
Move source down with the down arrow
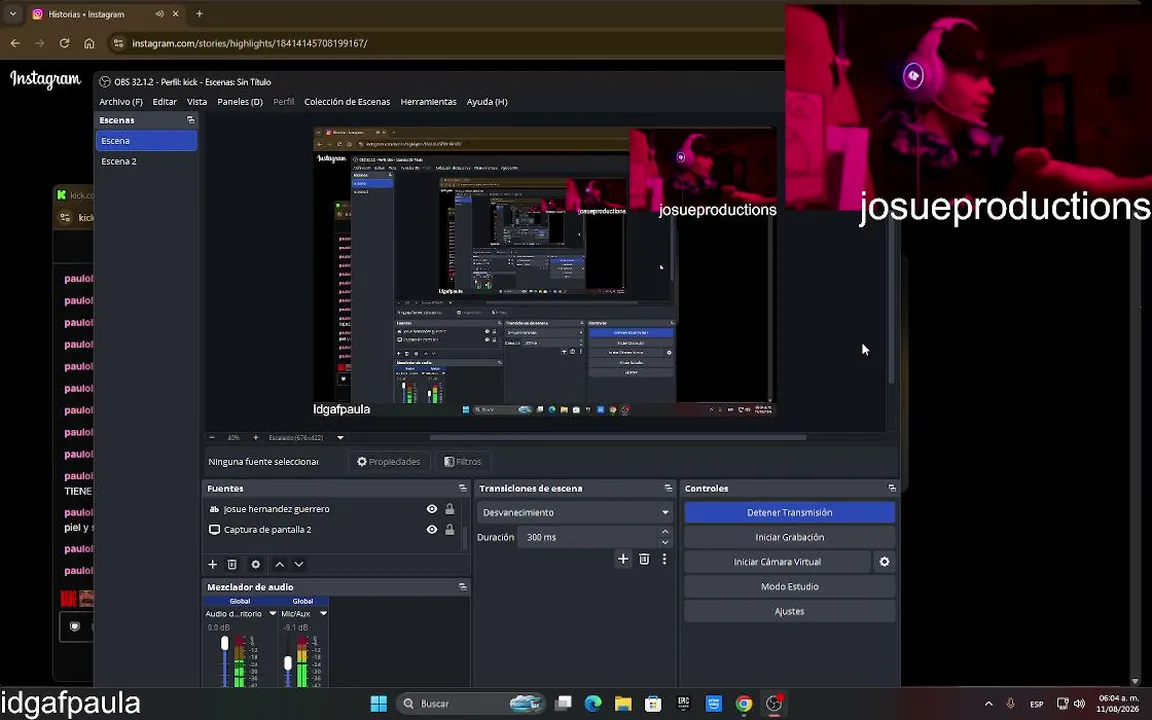click(x=299, y=564)
